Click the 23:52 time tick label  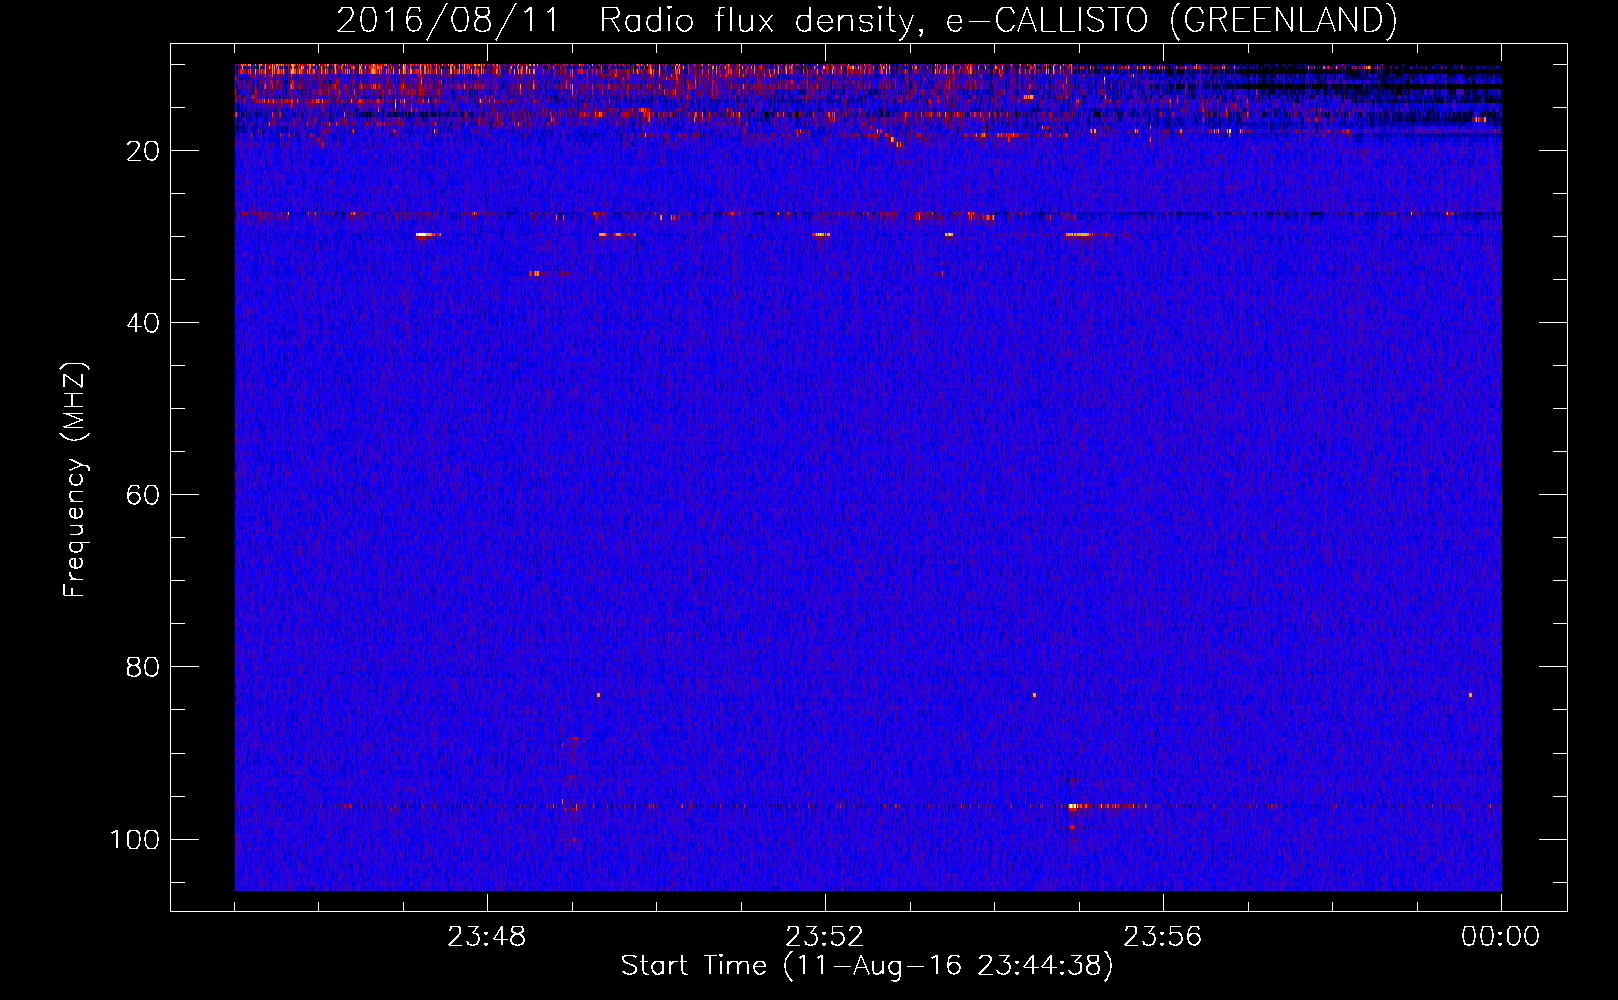click(x=824, y=937)
